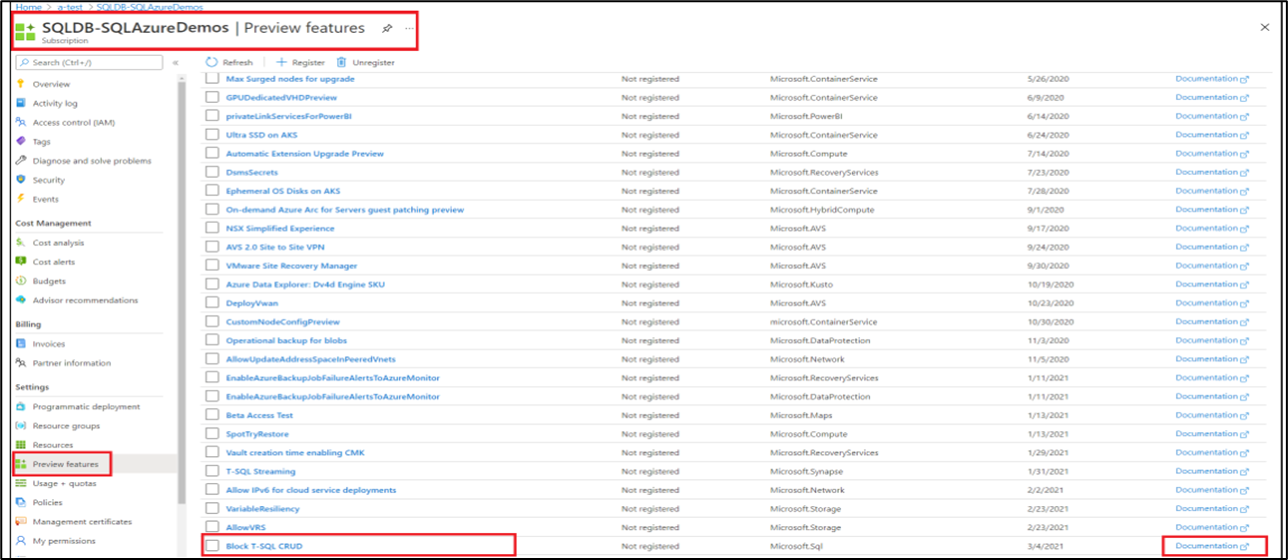Open Overview in the sidebar
The height and width of the screenshot is (560, 1288).
pyautogui.click(x=51, y=84)
